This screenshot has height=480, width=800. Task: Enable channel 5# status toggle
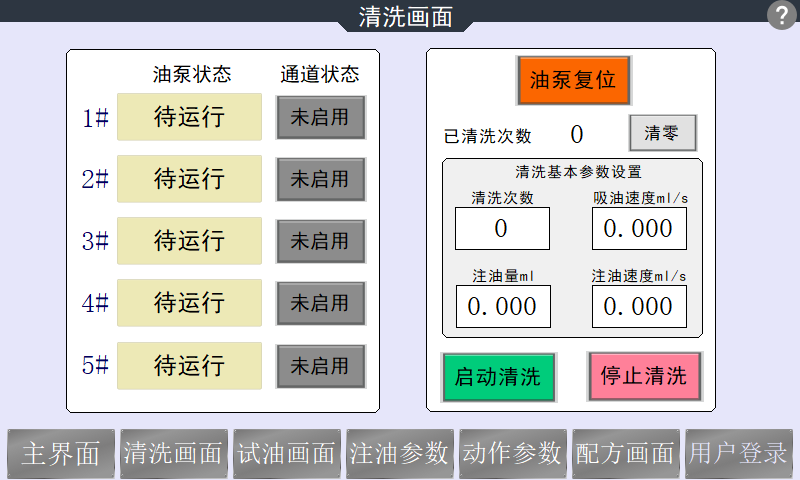point(320,366)
